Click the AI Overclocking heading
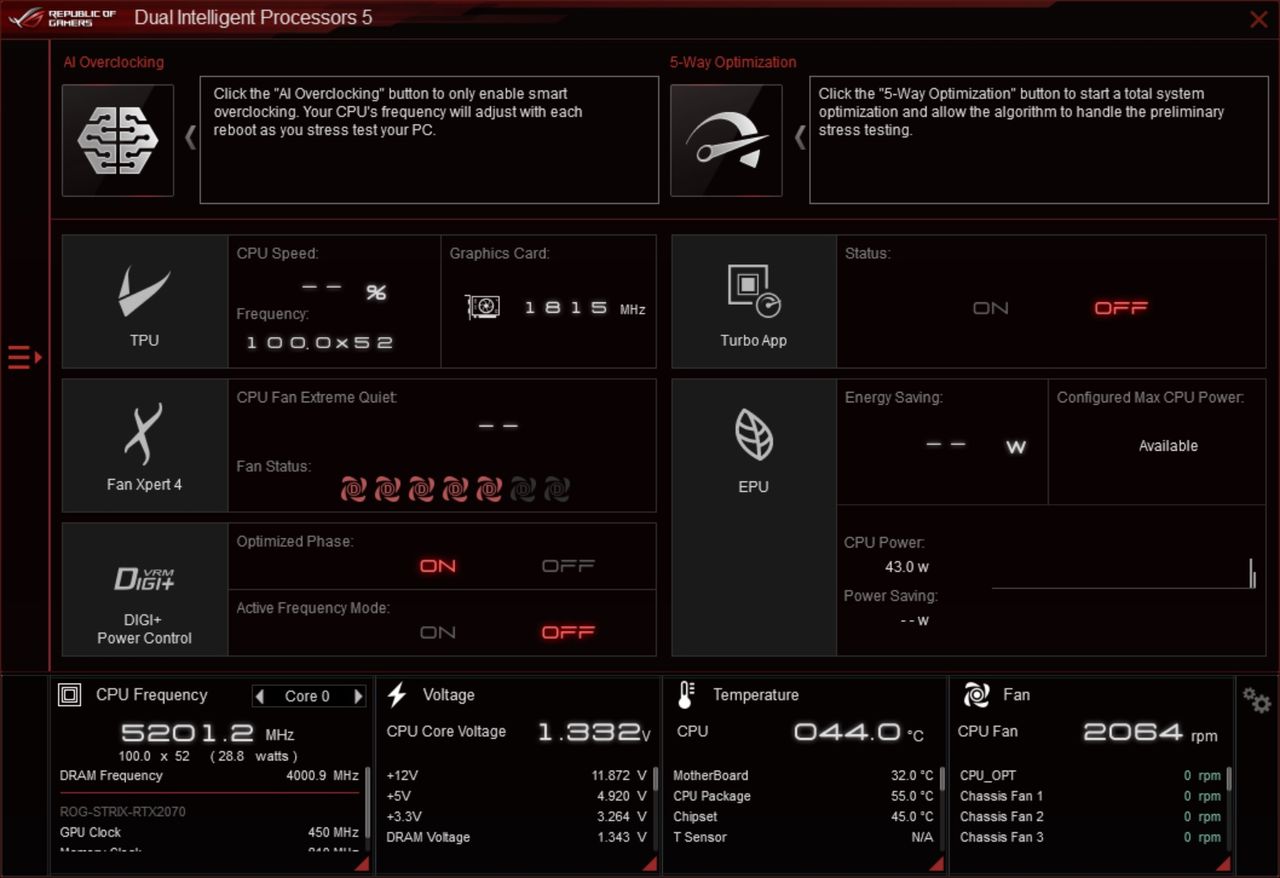This screenshot has height=878, width=1280. pos(114,62)
